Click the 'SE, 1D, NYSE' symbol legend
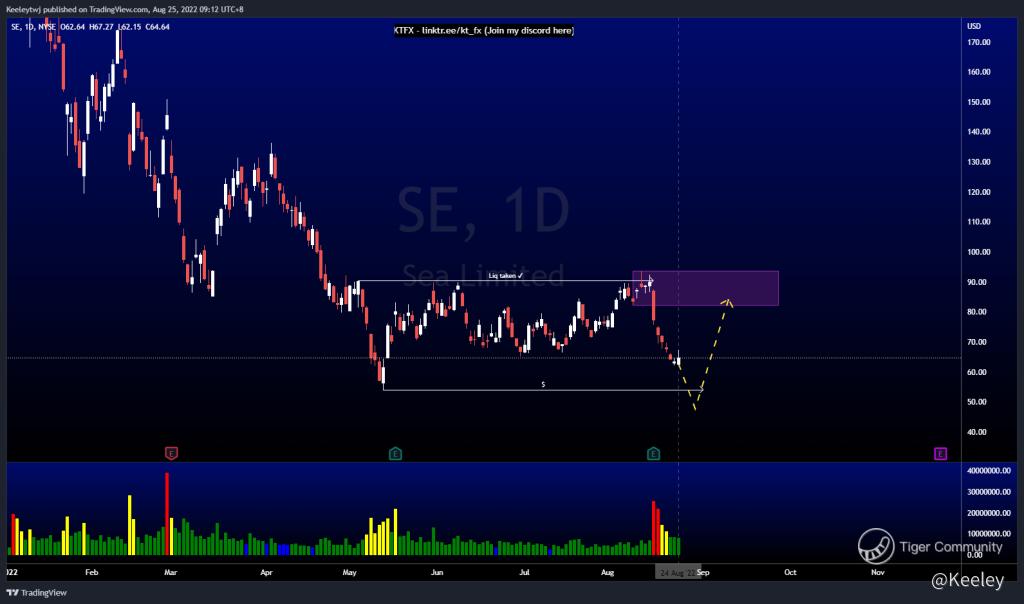Image resolution: width=1024 pixels, height=604 pixels. click(x=33, y=27)
